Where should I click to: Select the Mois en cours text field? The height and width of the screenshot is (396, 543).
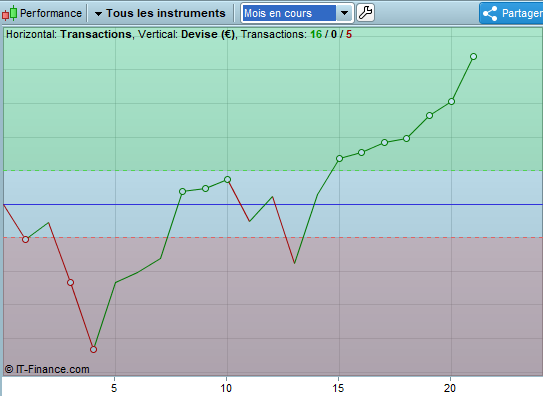289,13
